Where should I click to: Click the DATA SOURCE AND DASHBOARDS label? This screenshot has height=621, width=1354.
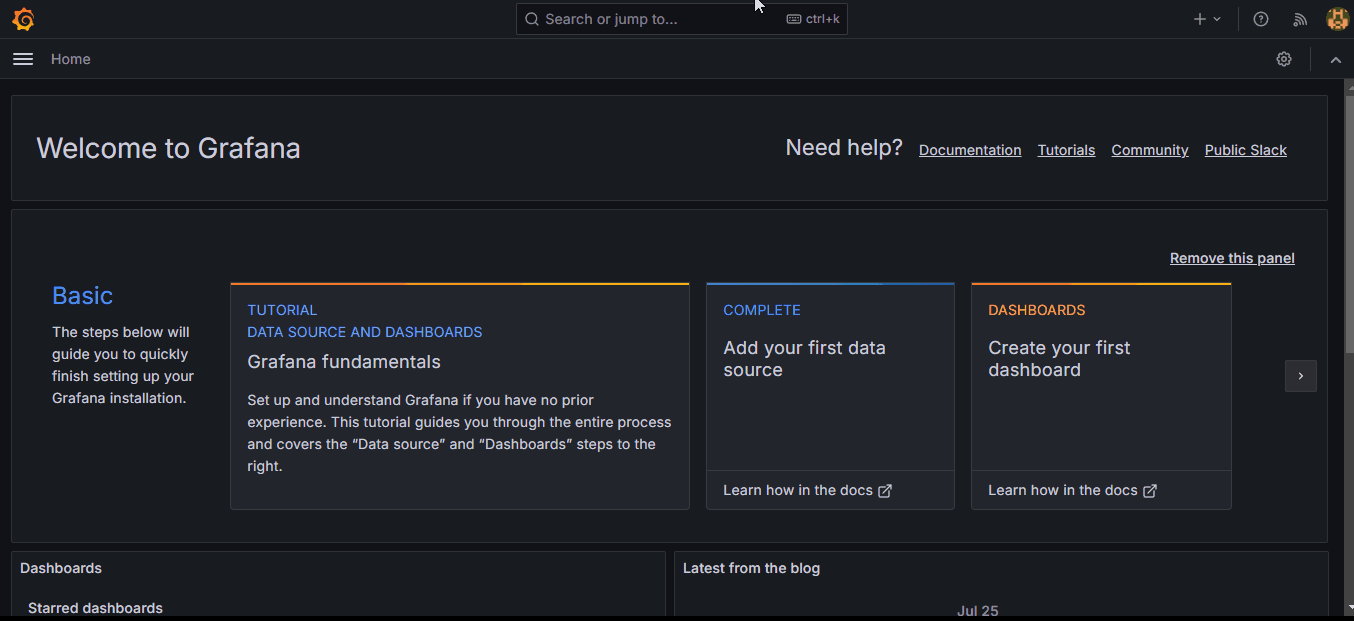pyautogui.click(x=365, y=332)
